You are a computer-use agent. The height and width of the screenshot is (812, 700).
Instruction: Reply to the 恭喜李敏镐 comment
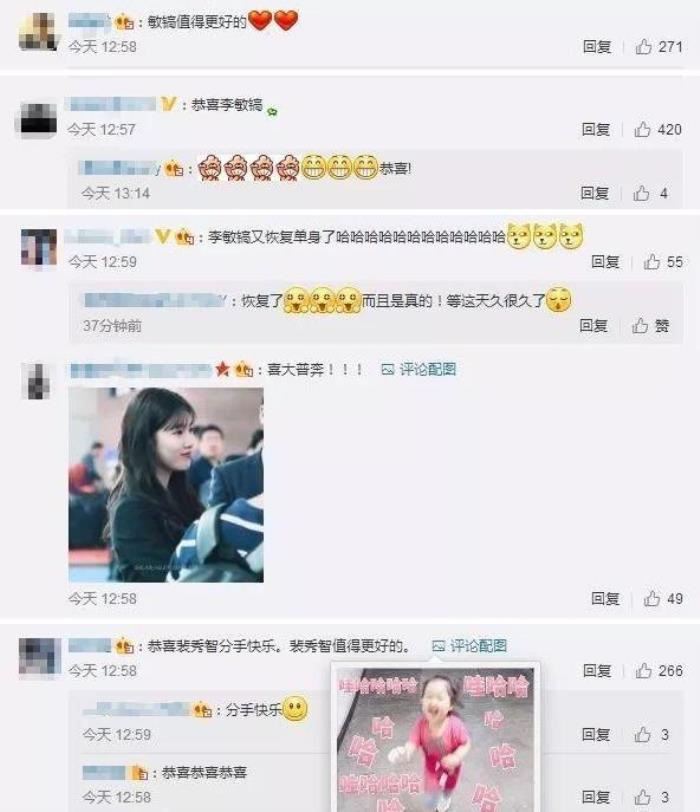pos(595,129)
